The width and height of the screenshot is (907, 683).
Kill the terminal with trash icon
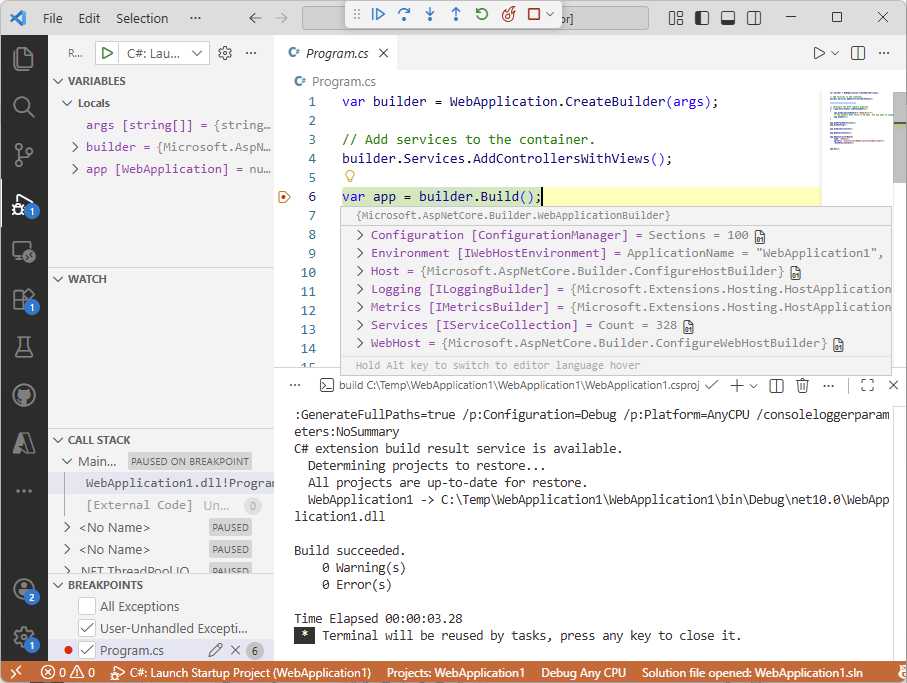coord(802,385)
